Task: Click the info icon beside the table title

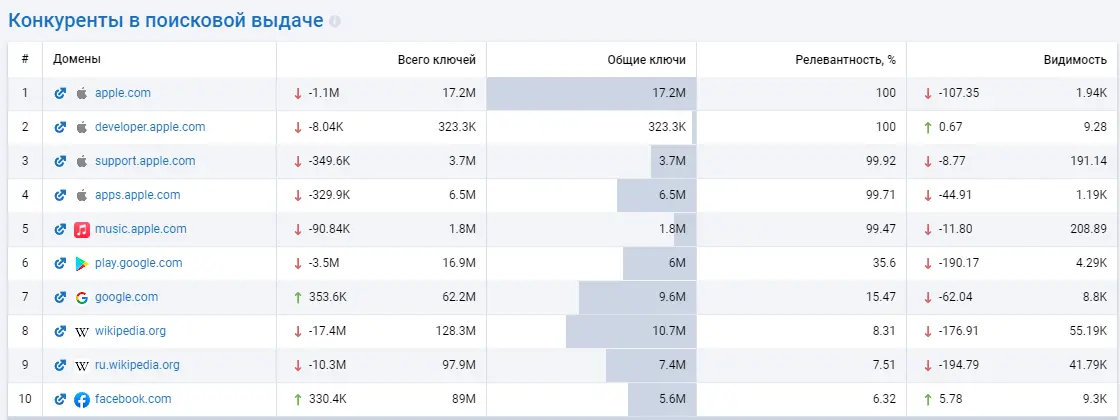Action: coord(334,21)
